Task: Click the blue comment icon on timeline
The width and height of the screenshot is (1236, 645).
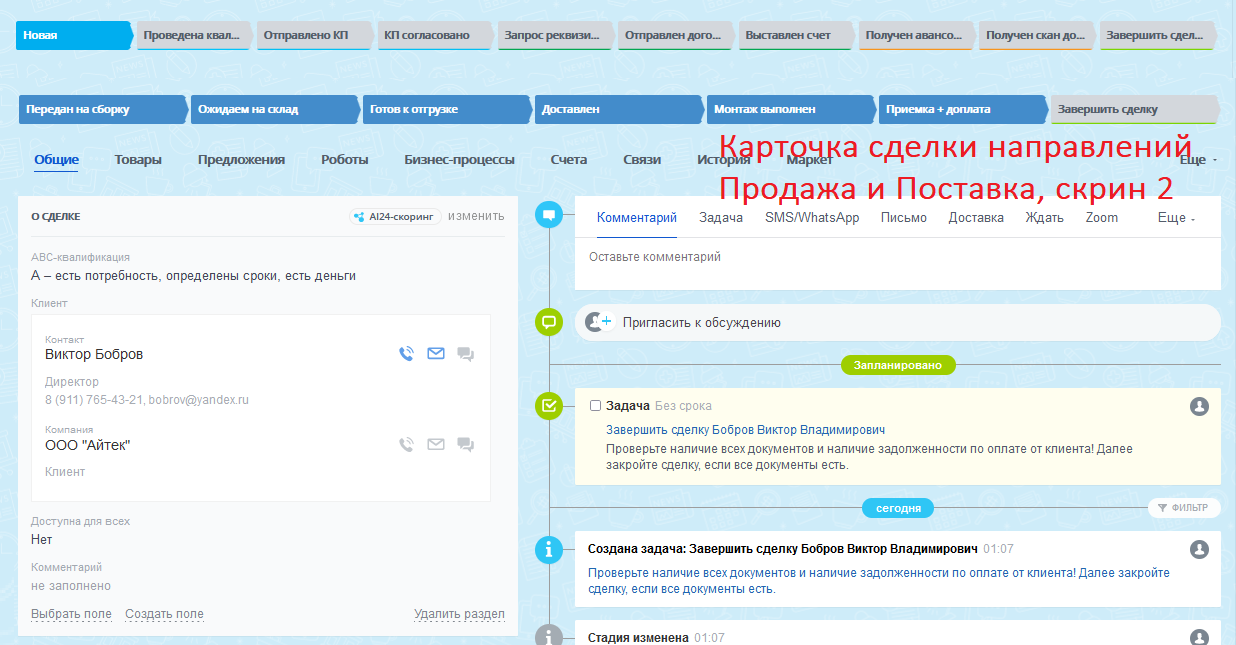Action: 548,215
